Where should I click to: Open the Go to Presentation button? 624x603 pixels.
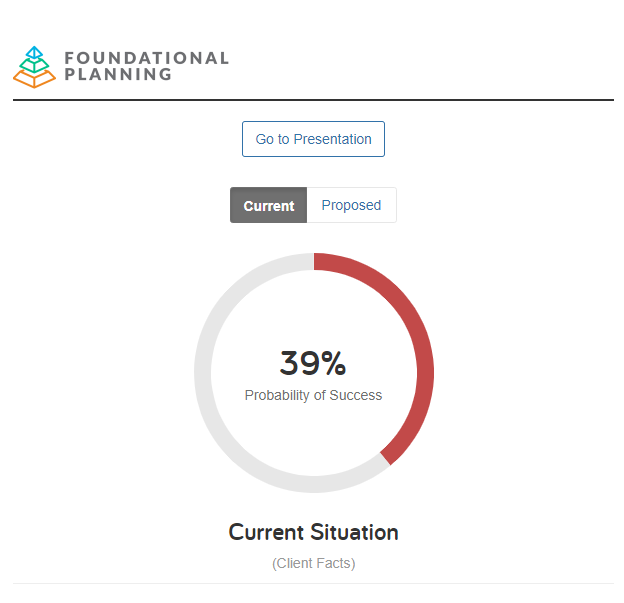coord(313,139)
